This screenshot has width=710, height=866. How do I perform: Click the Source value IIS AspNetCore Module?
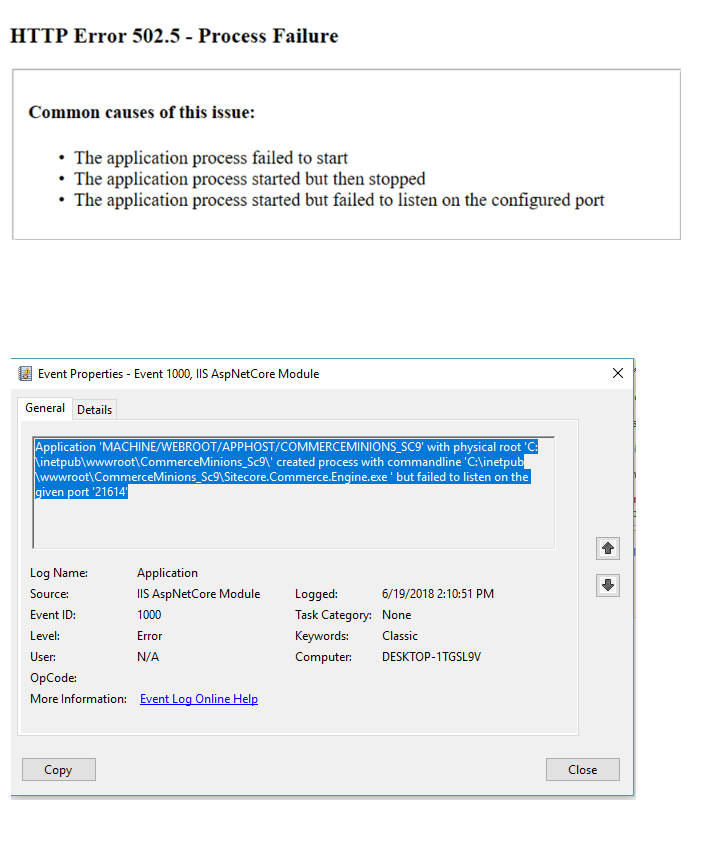tap(198, 594)
